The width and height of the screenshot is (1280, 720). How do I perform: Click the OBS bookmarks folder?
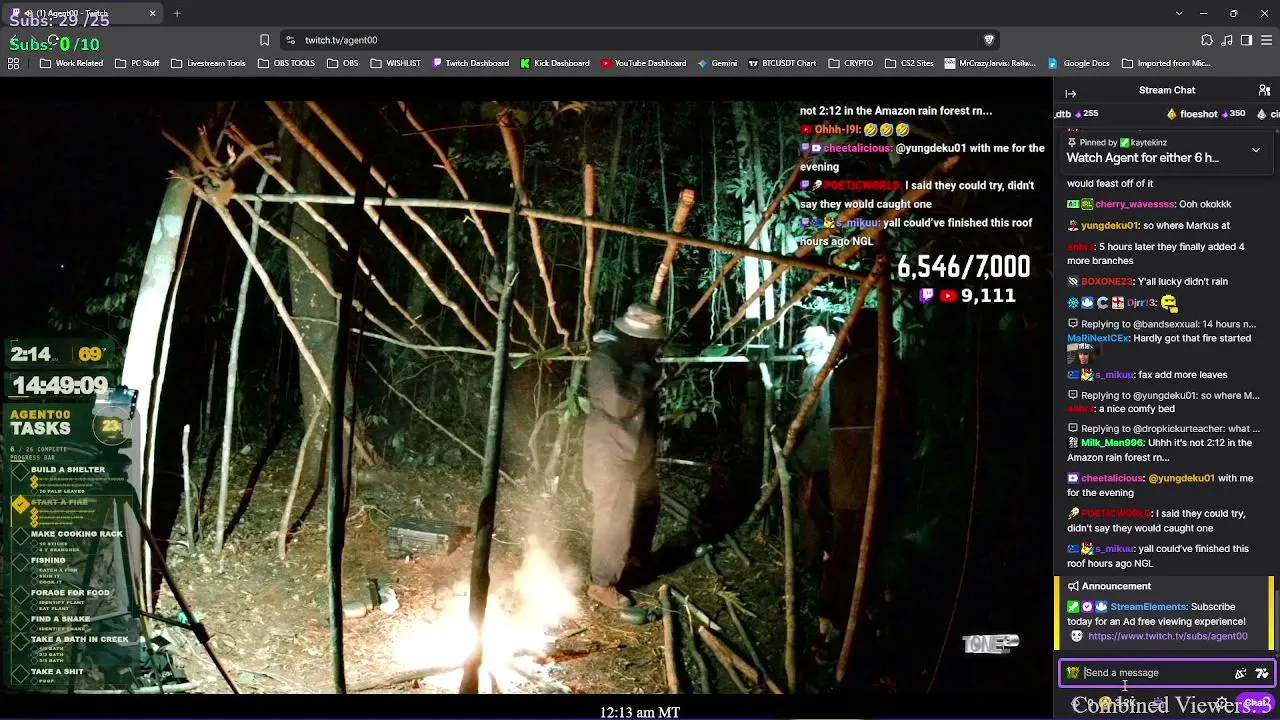coord(343,63)
